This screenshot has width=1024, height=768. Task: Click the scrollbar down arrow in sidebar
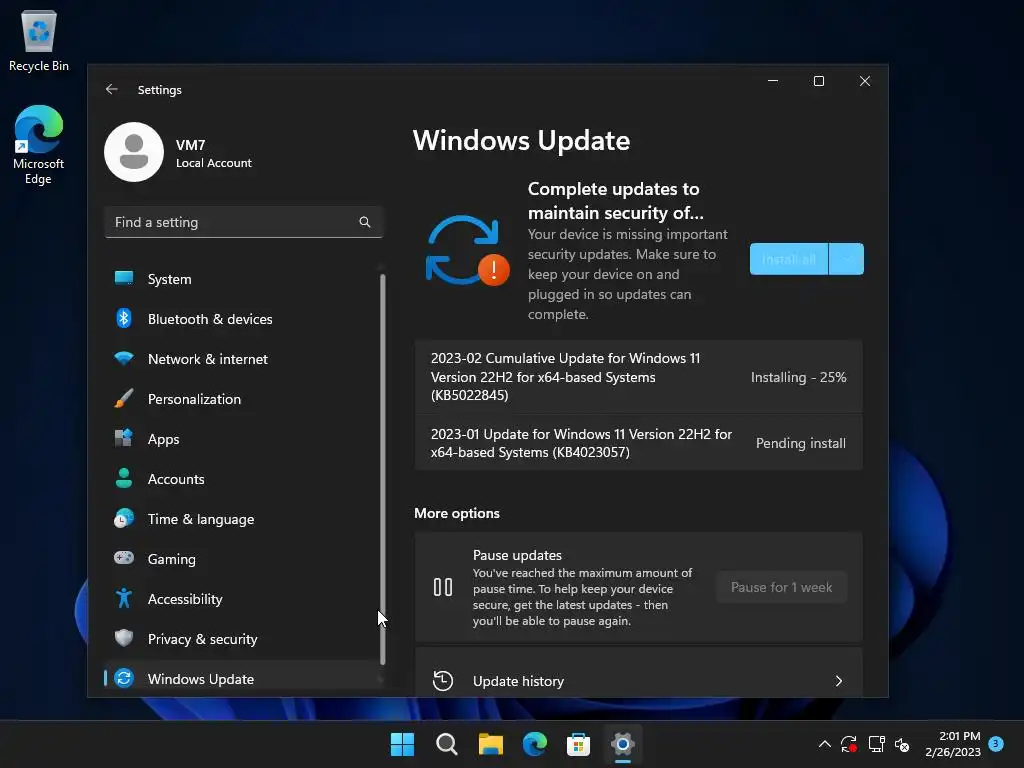point(381,680)
